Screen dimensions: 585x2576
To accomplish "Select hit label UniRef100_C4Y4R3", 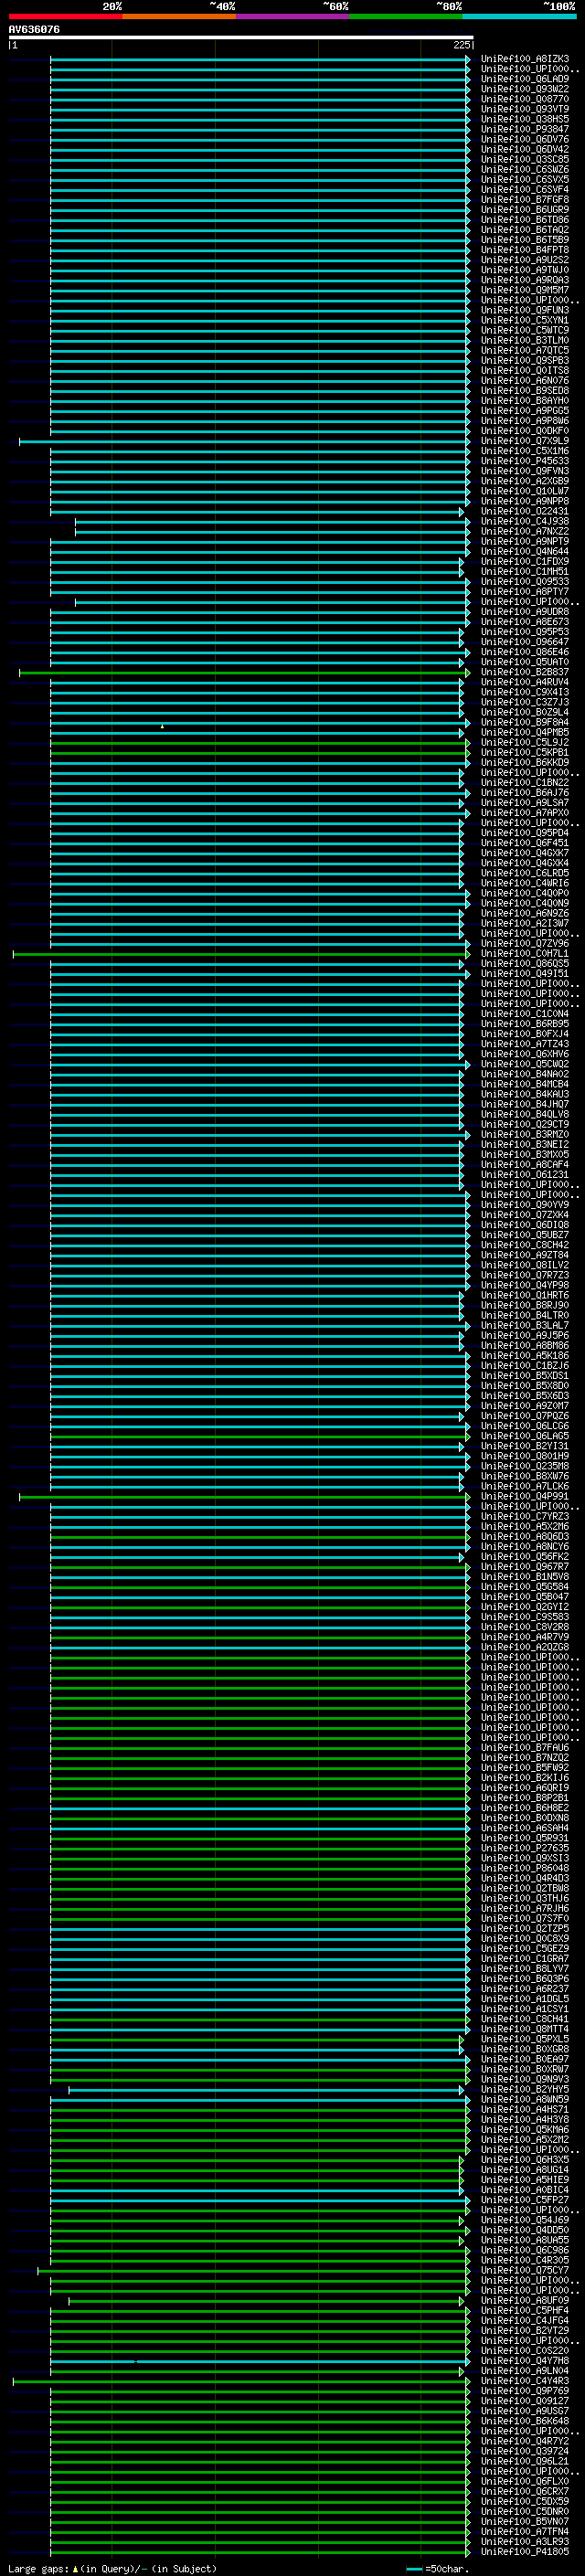I will (x=525, y=2381).
